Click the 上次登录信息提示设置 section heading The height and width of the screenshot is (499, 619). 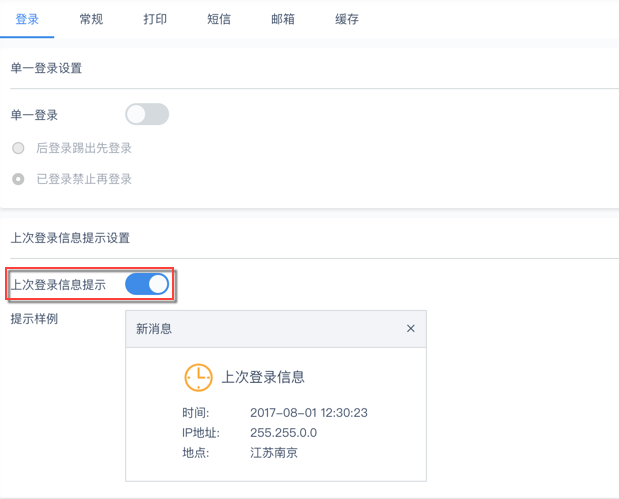pos(70,238)
